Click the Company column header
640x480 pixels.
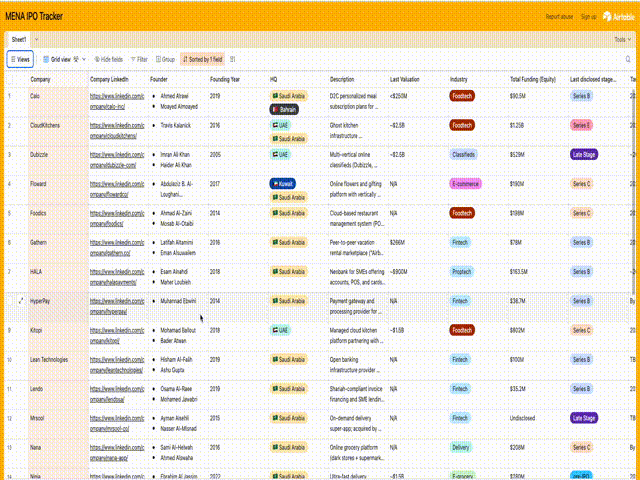point(58,80)
